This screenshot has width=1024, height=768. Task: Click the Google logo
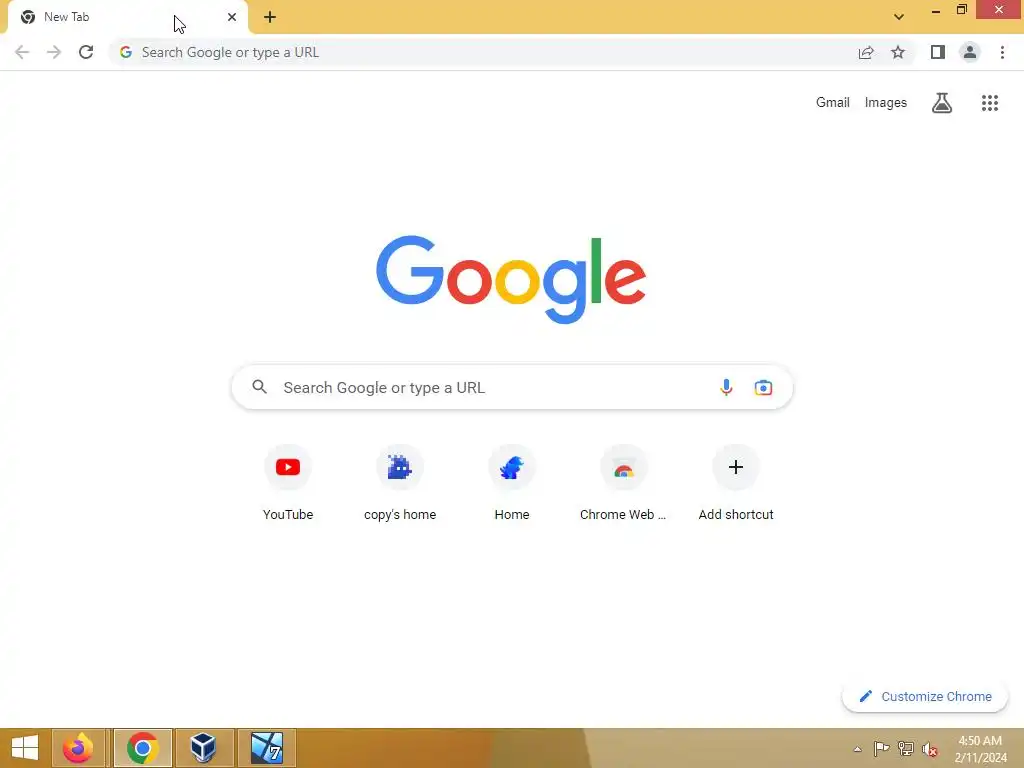511,280
